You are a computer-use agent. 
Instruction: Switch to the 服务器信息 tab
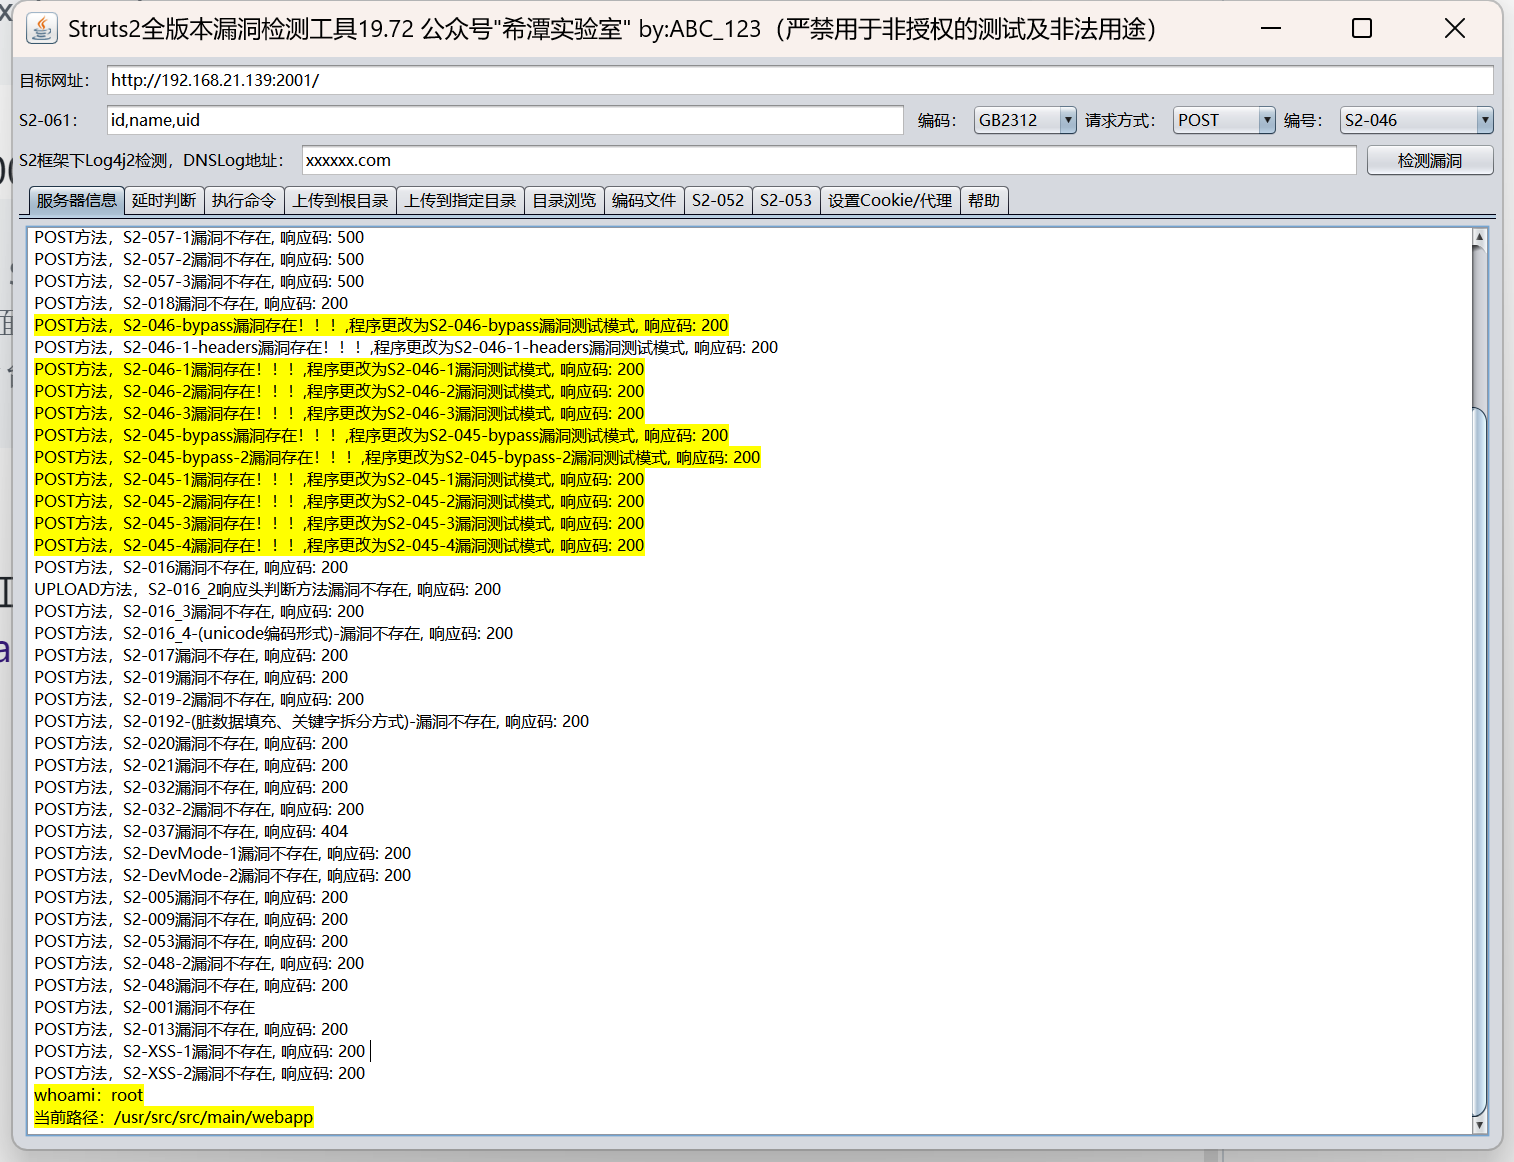(76, 200)
